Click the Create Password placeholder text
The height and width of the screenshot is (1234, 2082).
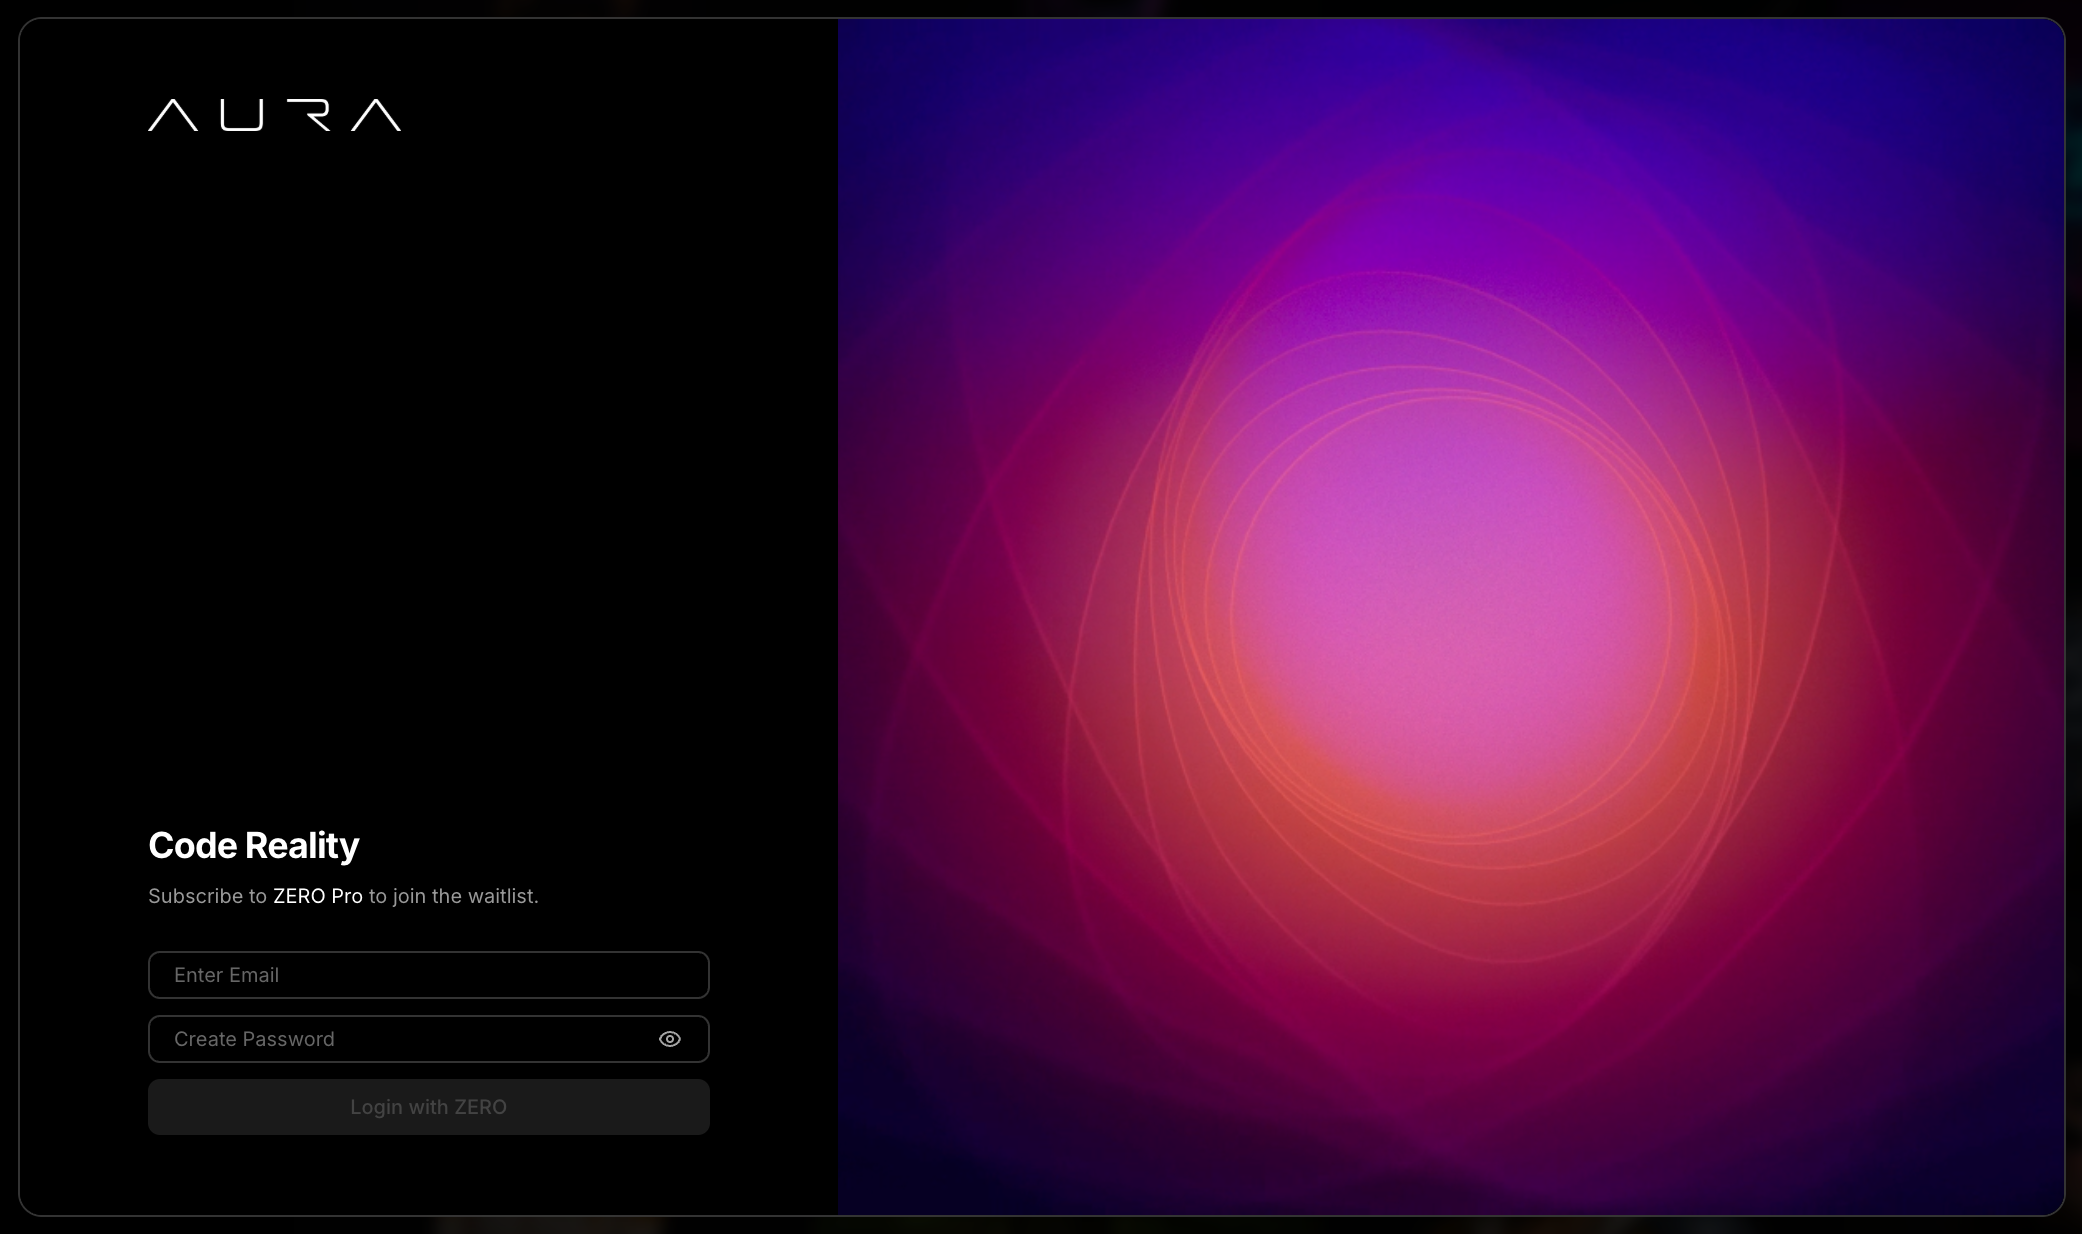click(254, 1039)
